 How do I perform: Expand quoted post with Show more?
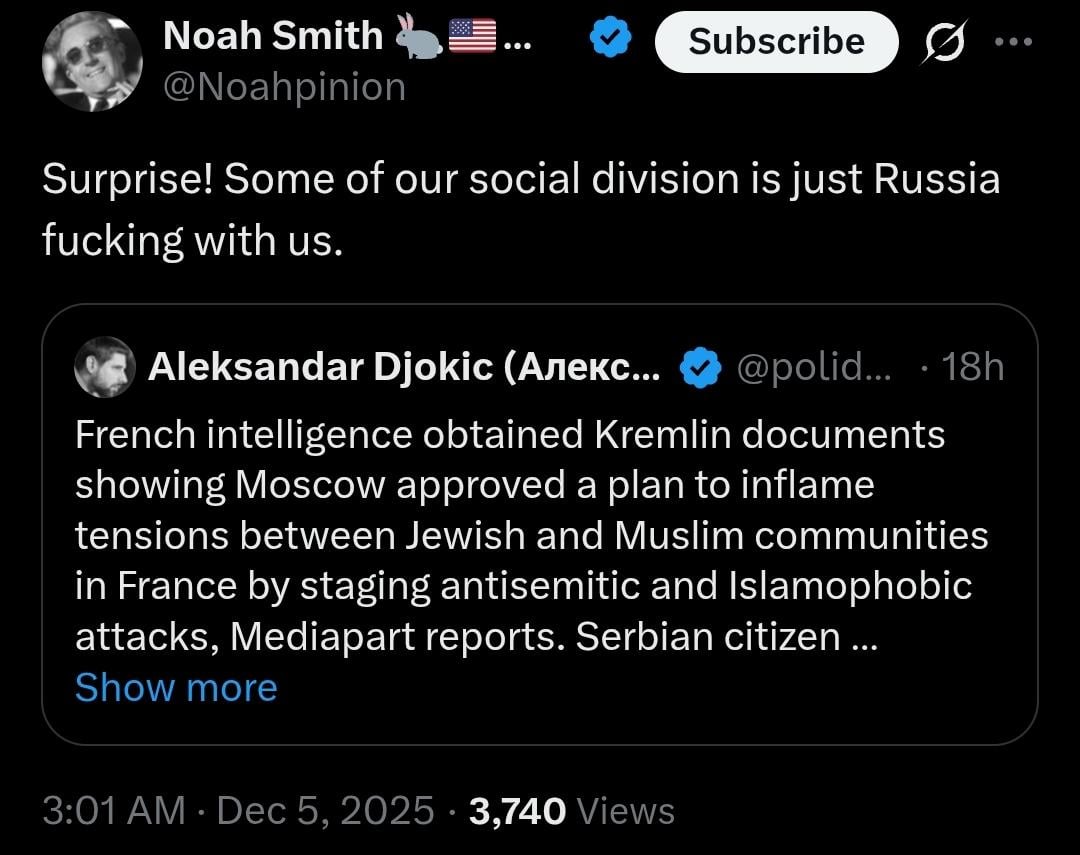176,688
